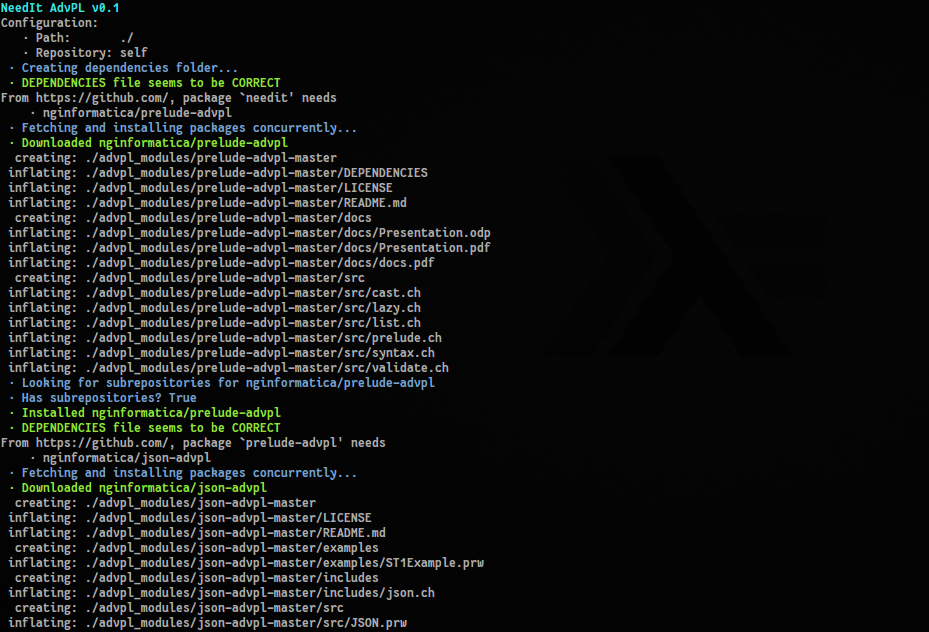Select 'Looking for subrepositories' line
The width and height of the screenshot is (929, 632).
[222, 383]
